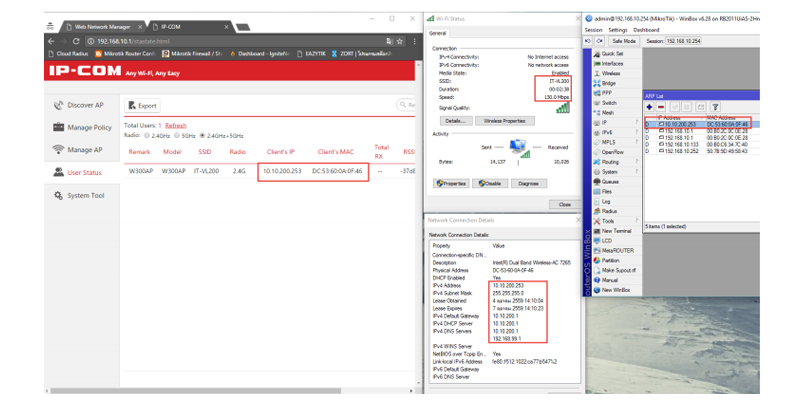800x400 pixels.
Task: Click Disable button in Wi-Fi Status
Action: 489,183
